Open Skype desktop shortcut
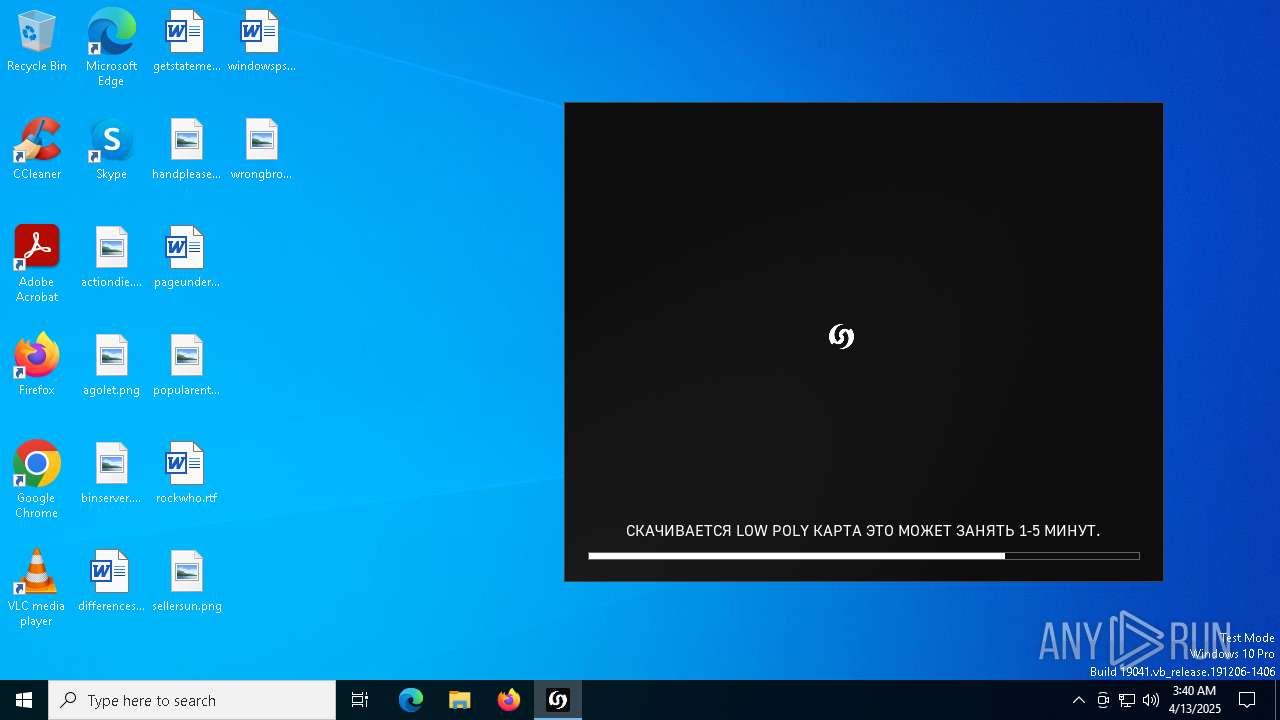Image resolution: width=1280 pixels, height=720 pixels. (x=111, y=150)
